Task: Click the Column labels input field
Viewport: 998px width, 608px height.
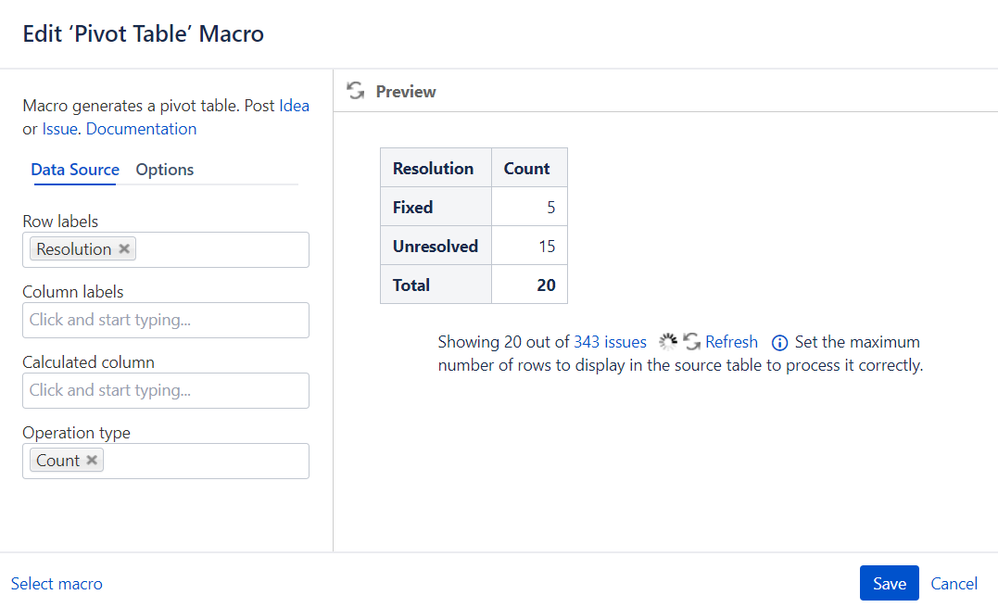Action: [x=165, y=320]
